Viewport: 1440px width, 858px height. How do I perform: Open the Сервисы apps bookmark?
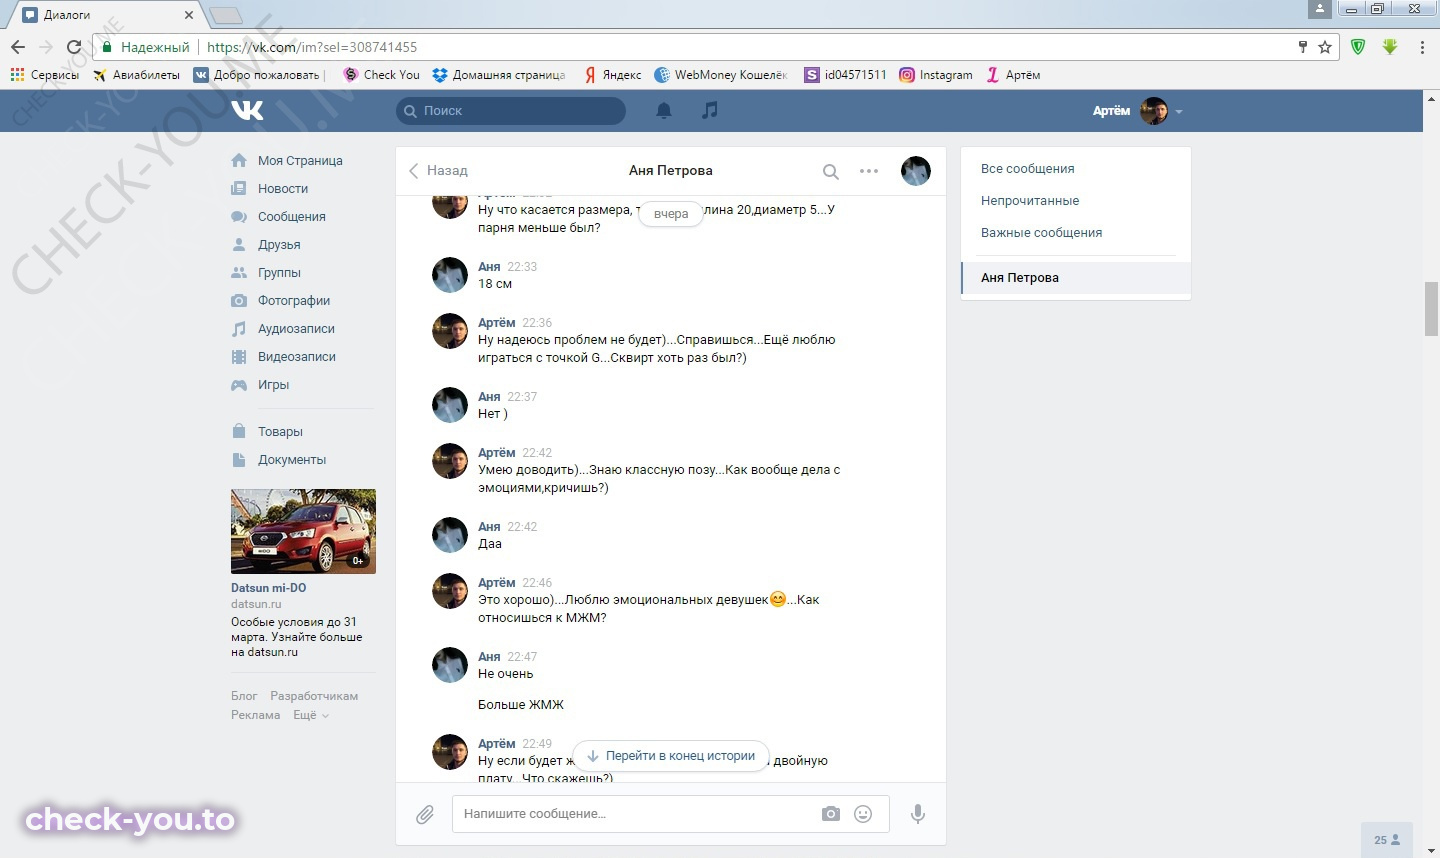(44, 75)
